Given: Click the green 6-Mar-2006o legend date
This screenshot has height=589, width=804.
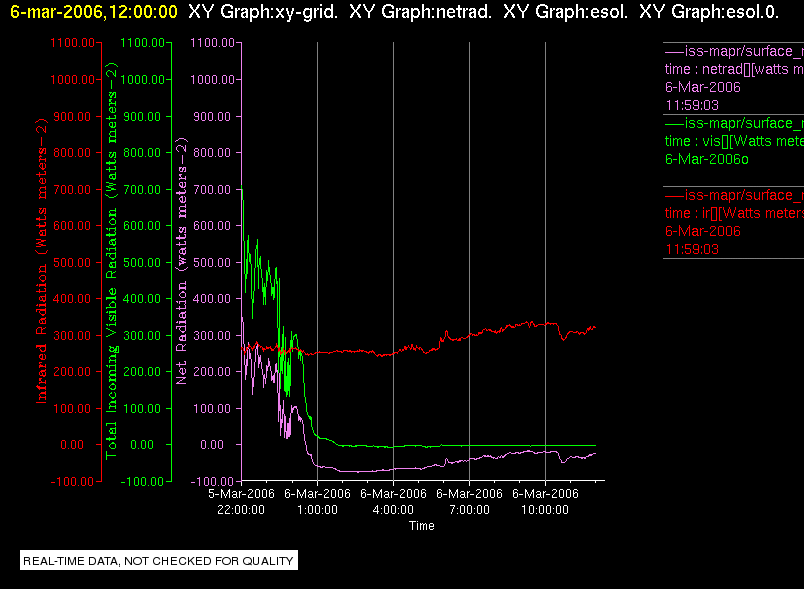Looking at the screenshot, I should pyautogui.click(x=707, y=159).
